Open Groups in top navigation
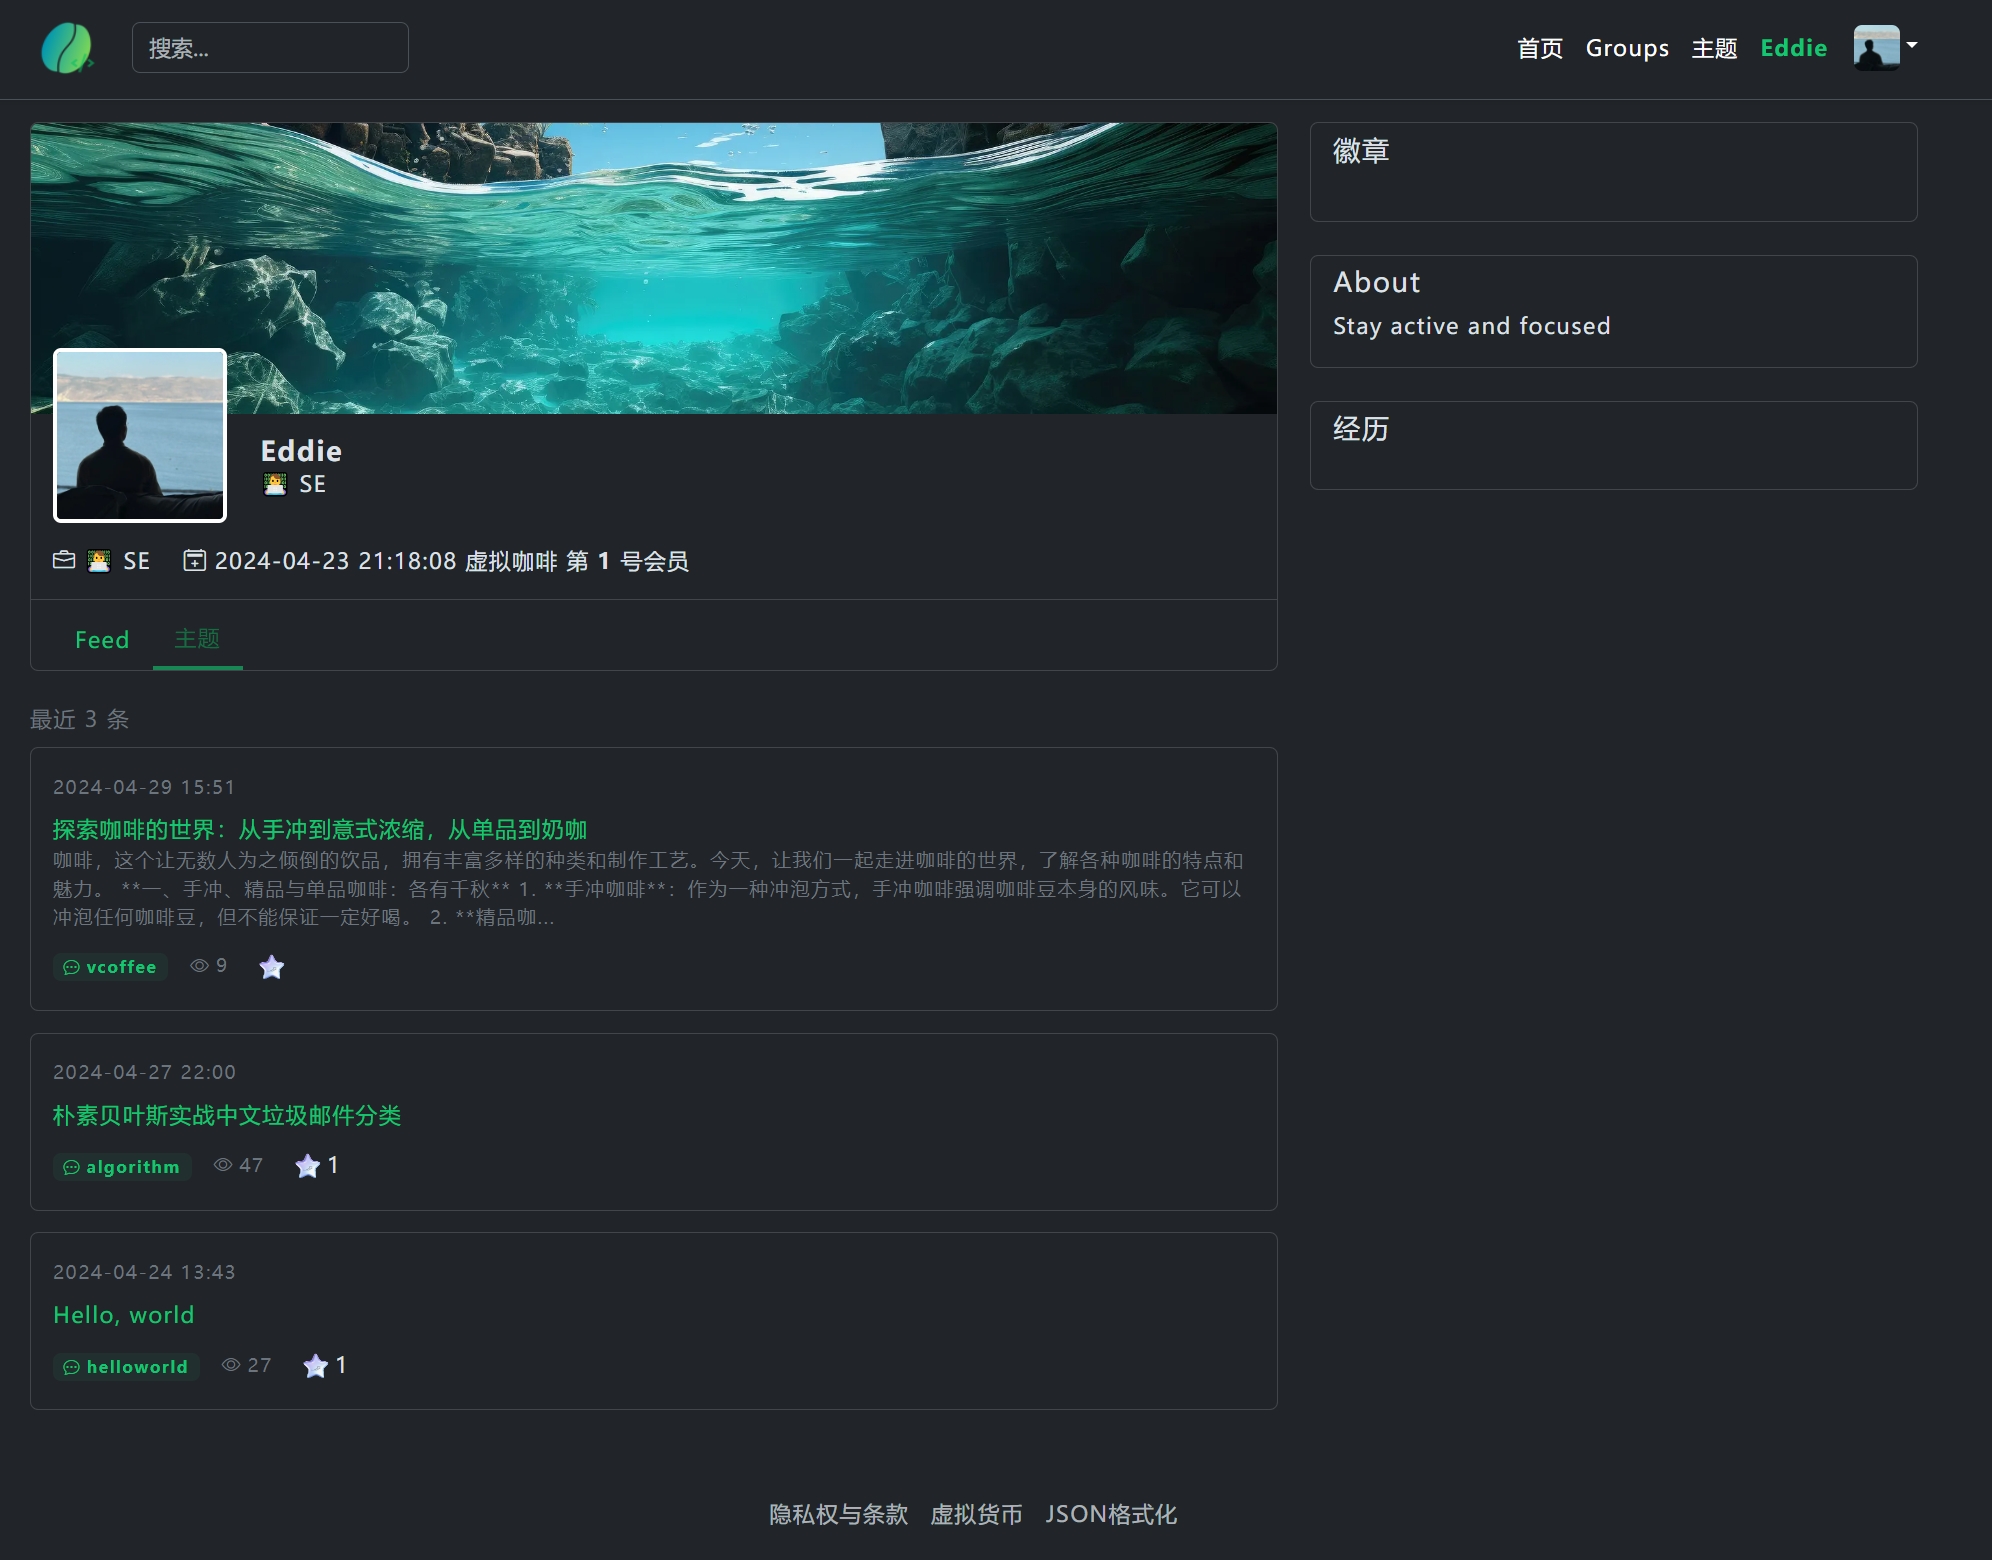This screenshot has height=1560, width=1992. pos(1627,48)
